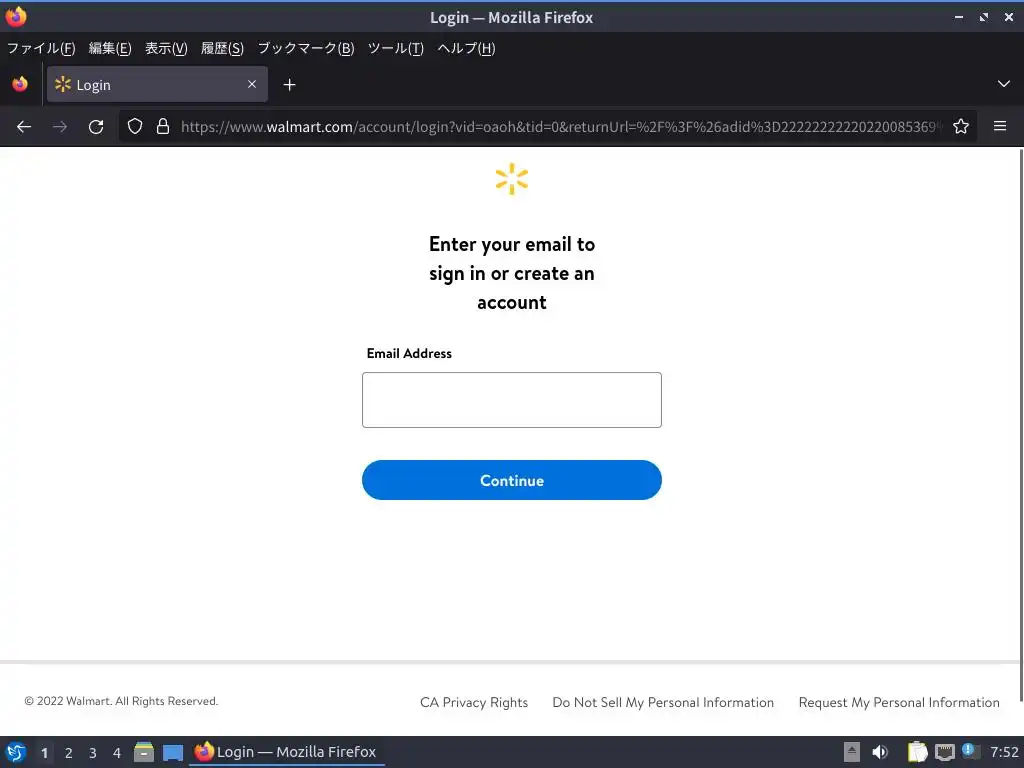Maximize the Firefox window
This screenshot has width=1024, height=768.
point(984,17)
